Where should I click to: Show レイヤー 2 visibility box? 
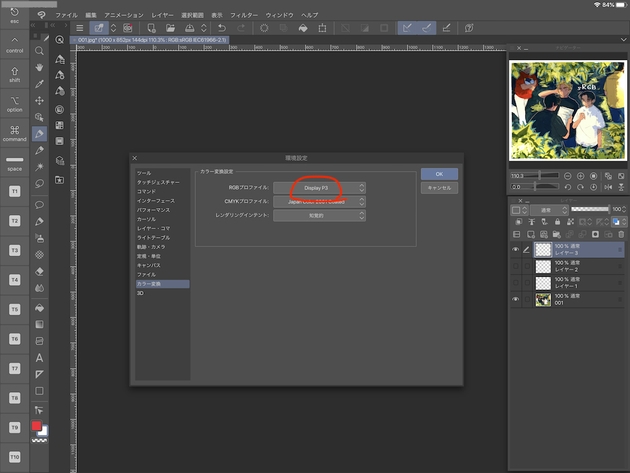[515, 266]
